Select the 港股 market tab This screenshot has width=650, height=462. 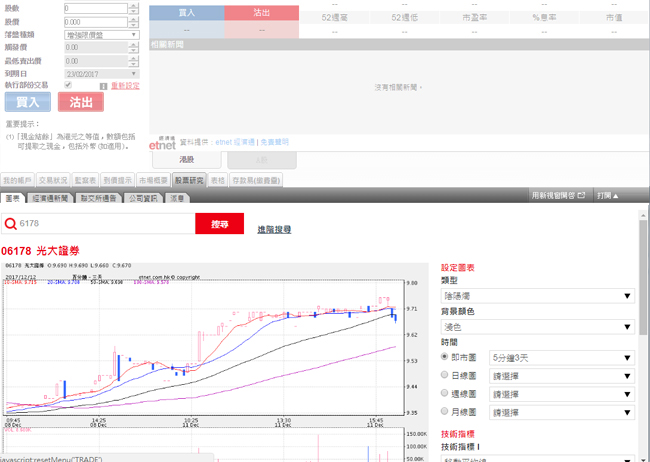click(187, 160)
